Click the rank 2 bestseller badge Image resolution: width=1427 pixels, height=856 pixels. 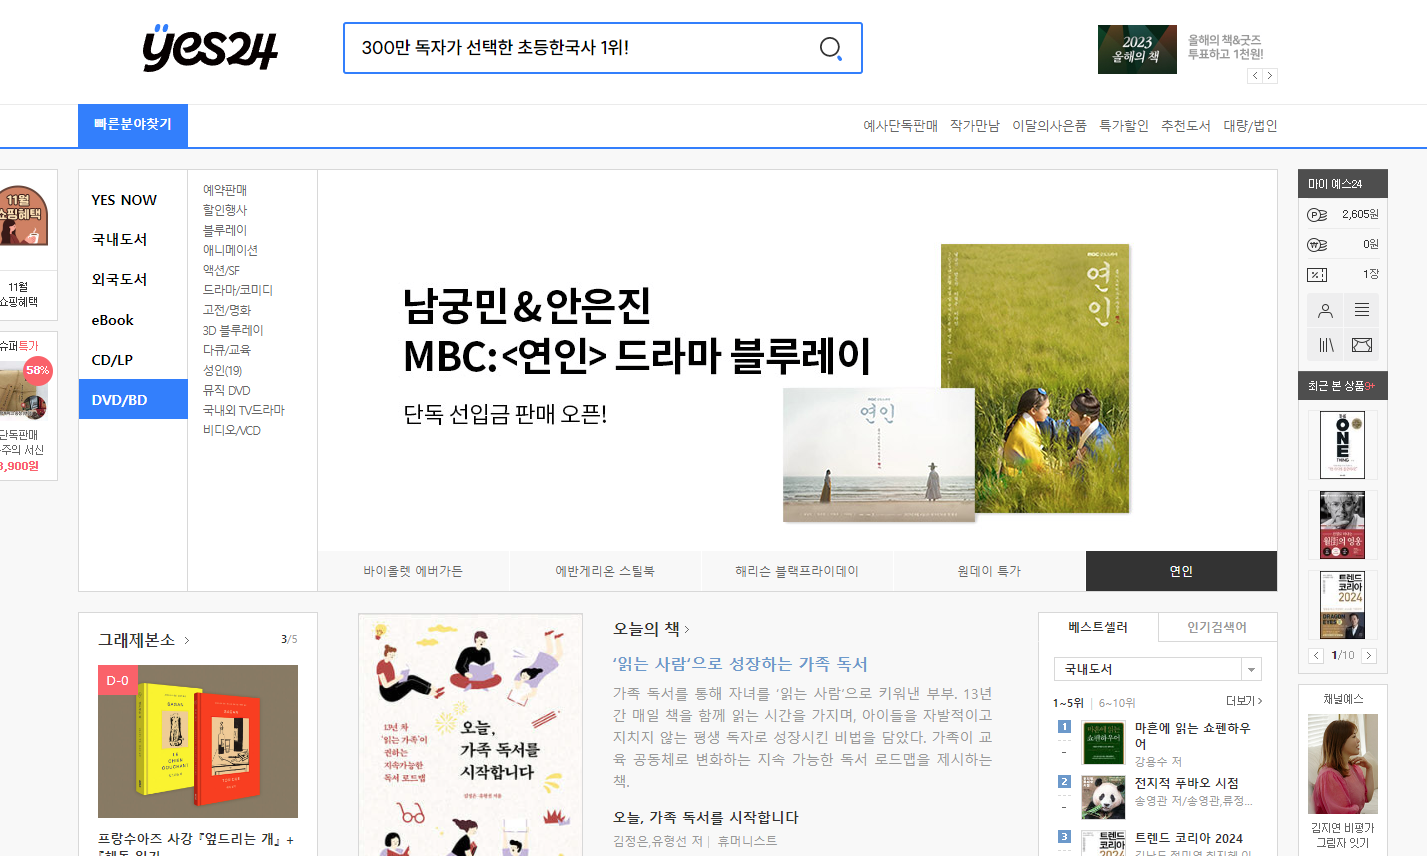[x=1064, y=782]
